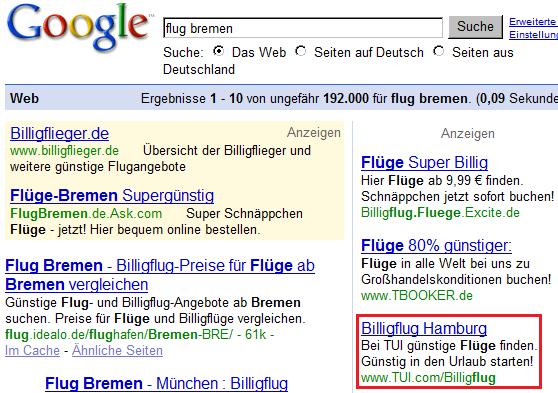Select the 'Das Web' radio button
Screen dimensions: 558x393
pyautogui.click(x=219, y=51)
